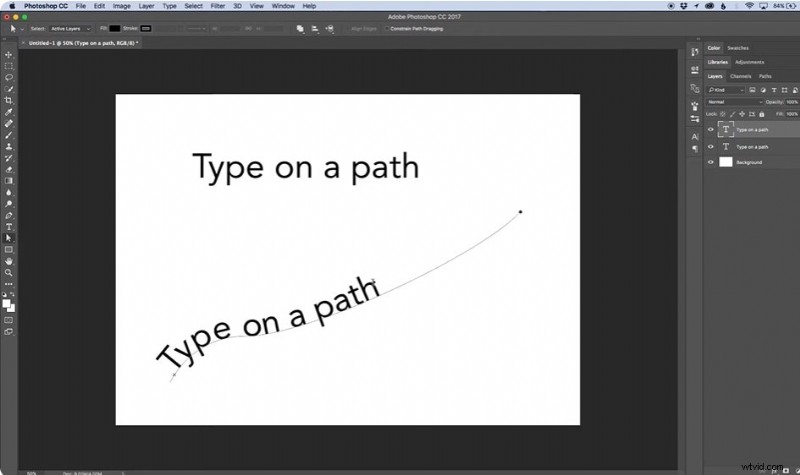The image size is (800, 475).
Task: Hide the unselected Type on a path layer
Action: (x=710, y=146)
